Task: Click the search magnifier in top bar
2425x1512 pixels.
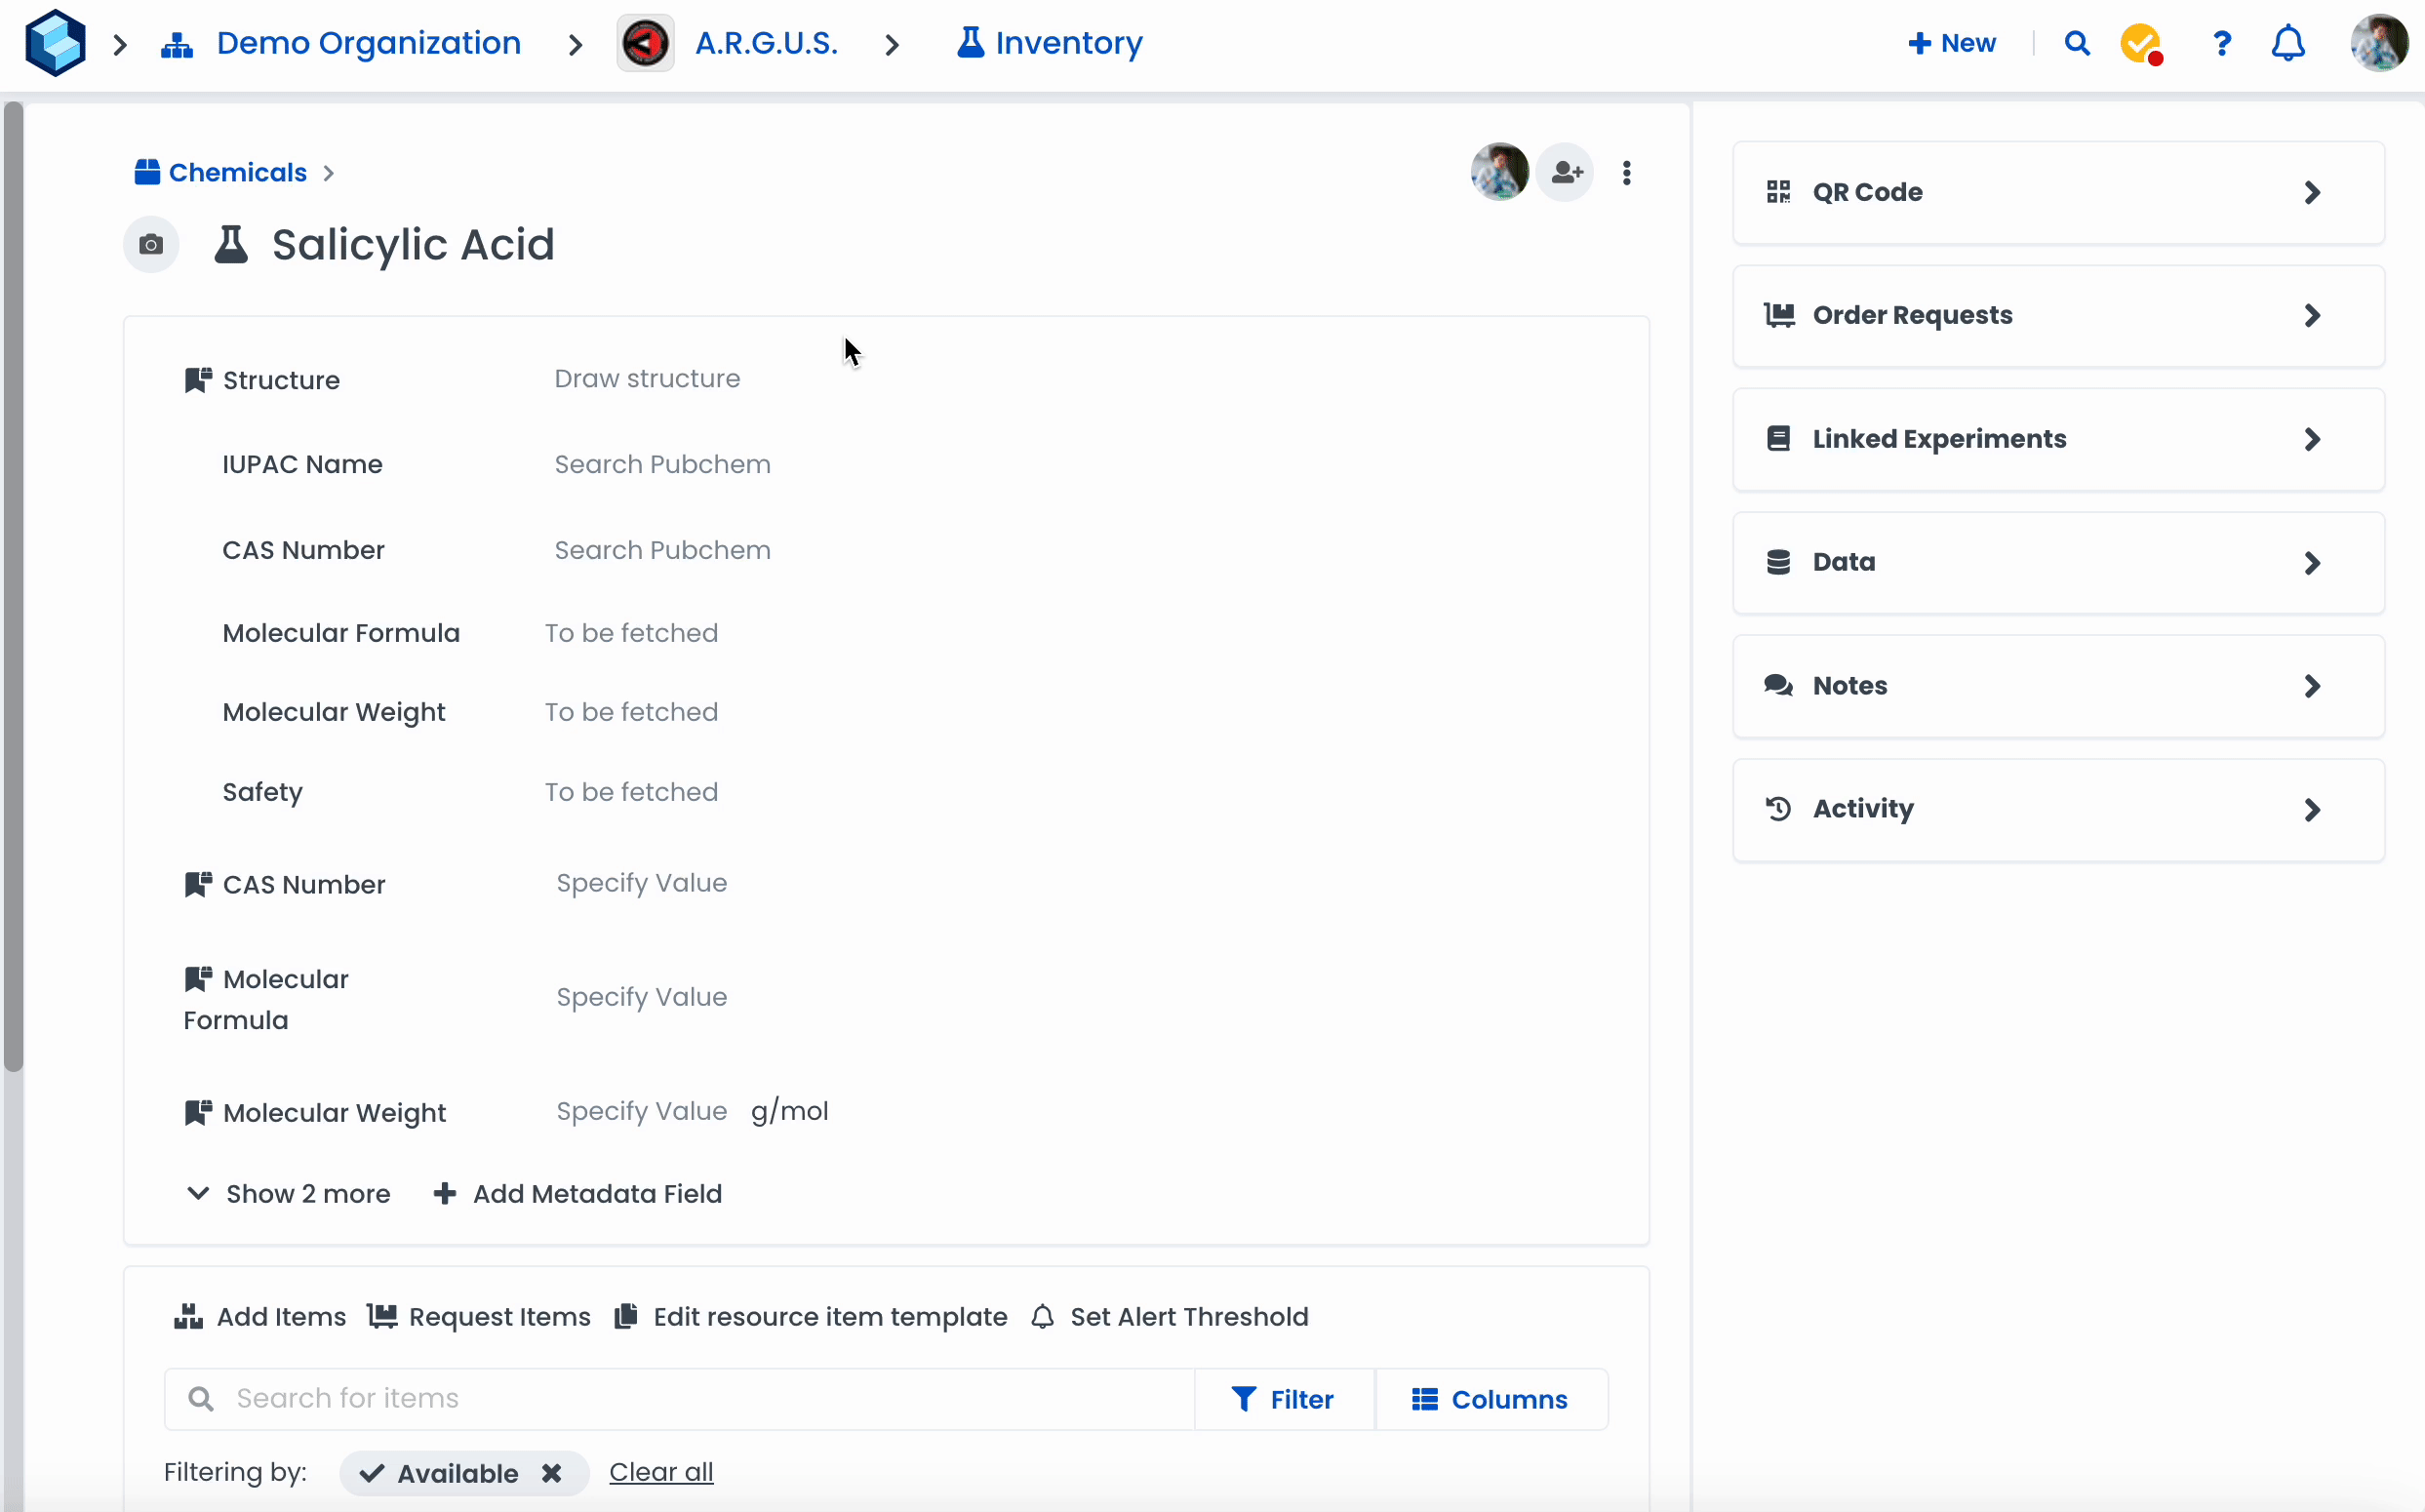Action: [x=2077, y=43]
